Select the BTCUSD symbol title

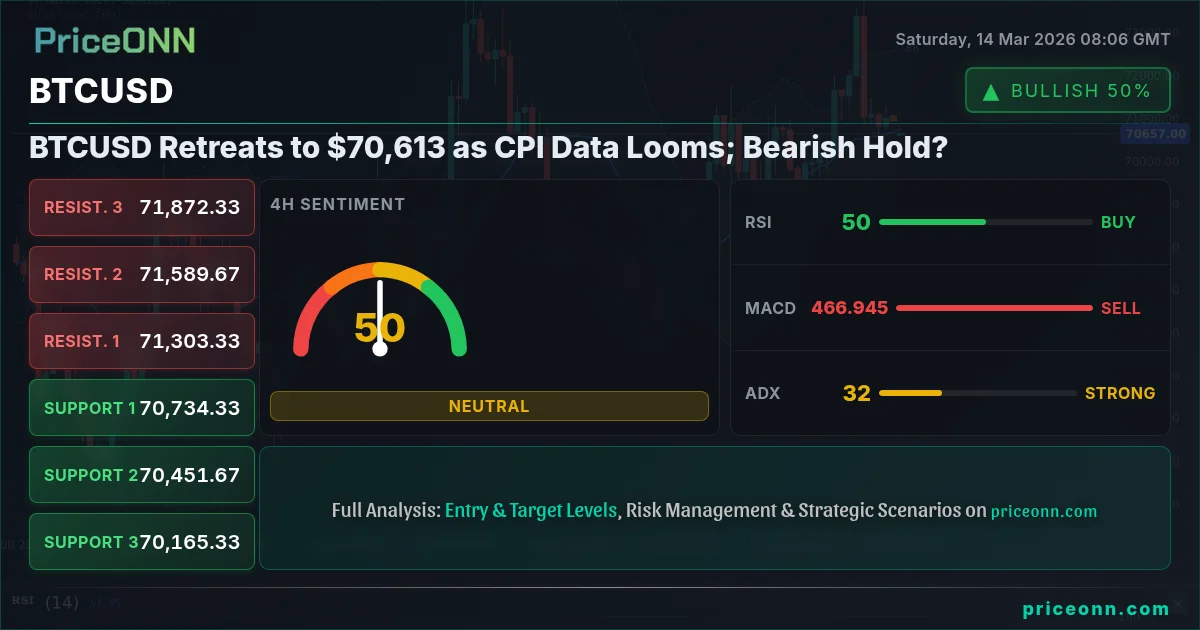[x=101, y=92]
